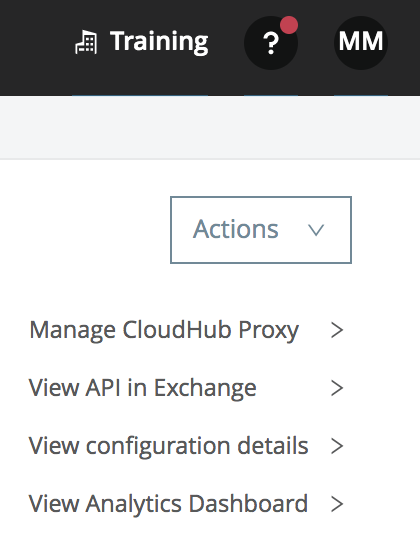The width and height of the screenshot is (420, 550).
Task: Click the blank area left of Actions
Action: [x=84, y=230]
